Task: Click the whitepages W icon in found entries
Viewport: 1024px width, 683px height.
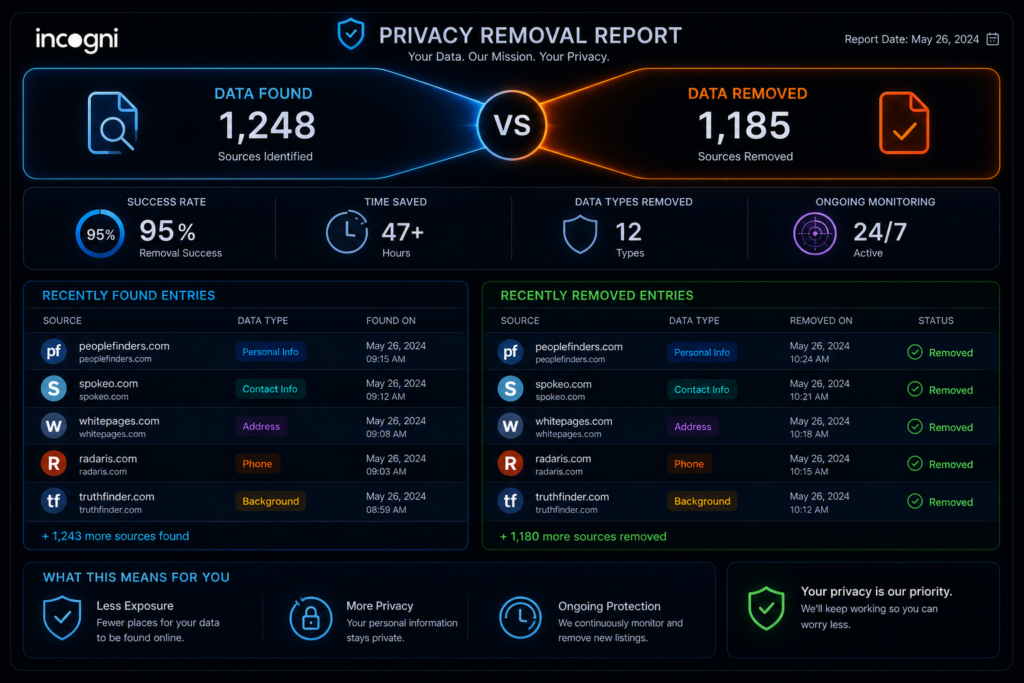Action: (54, 426)
